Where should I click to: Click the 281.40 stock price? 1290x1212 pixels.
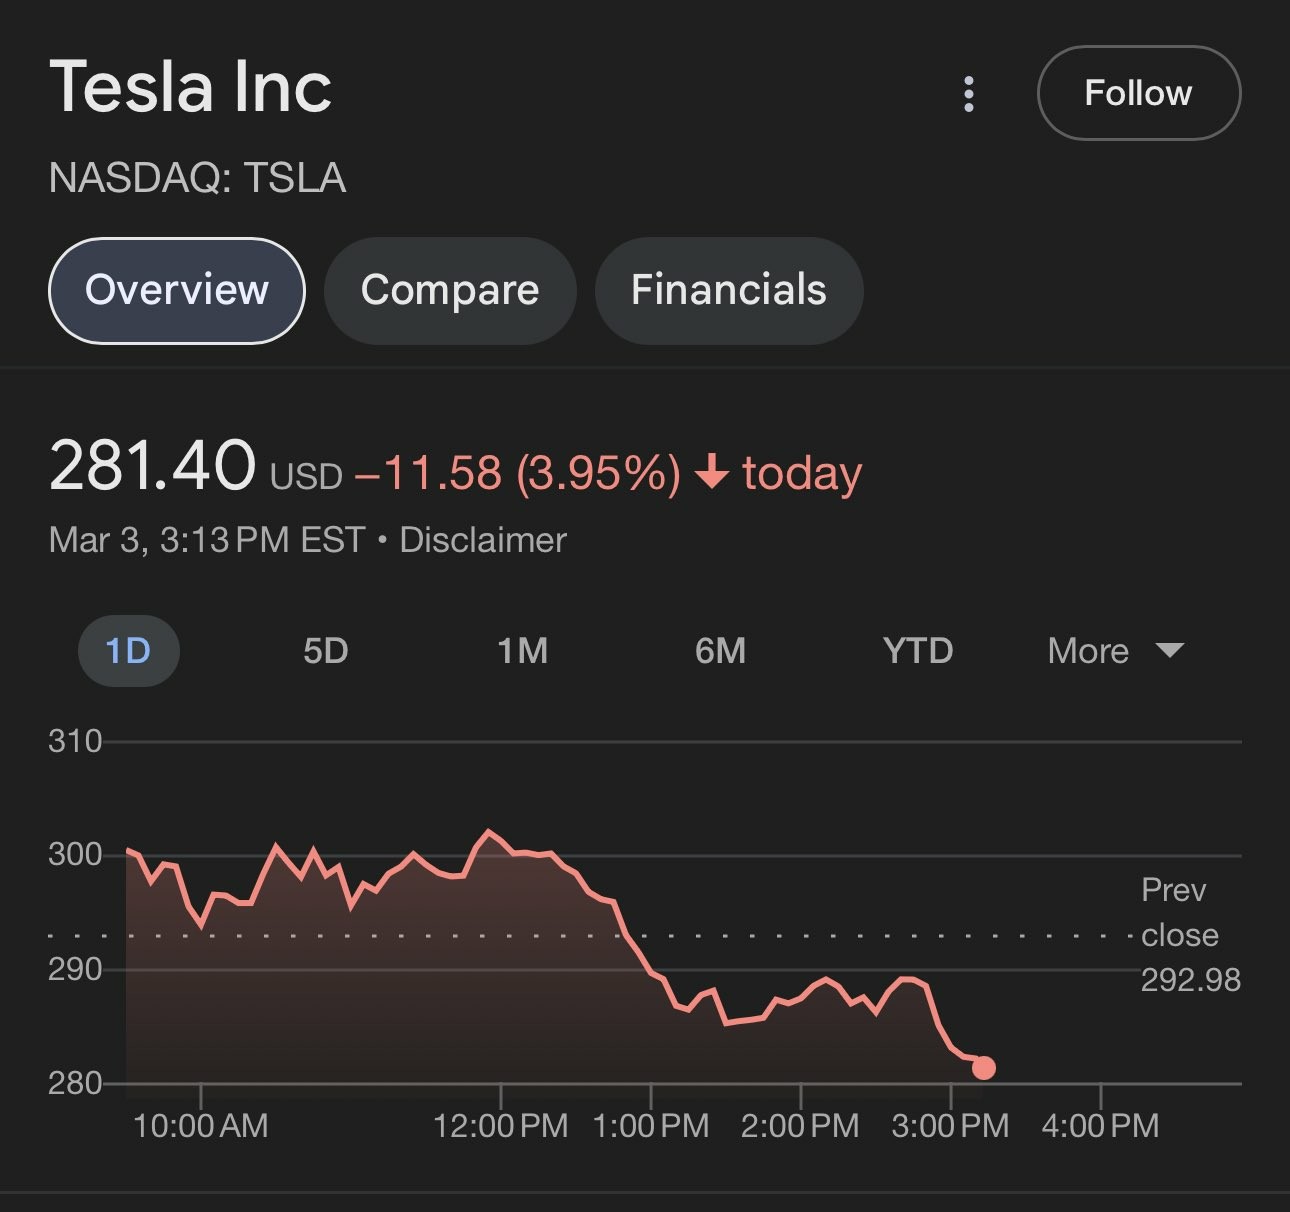click(x=152, y=466)
